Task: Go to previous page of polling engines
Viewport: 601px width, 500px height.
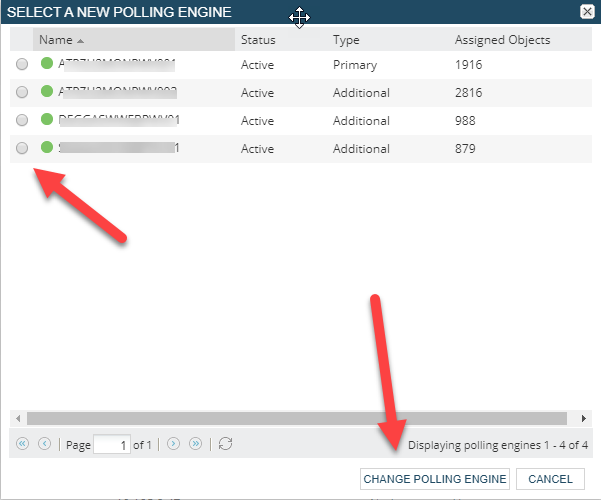Action: tap(44, 444)
